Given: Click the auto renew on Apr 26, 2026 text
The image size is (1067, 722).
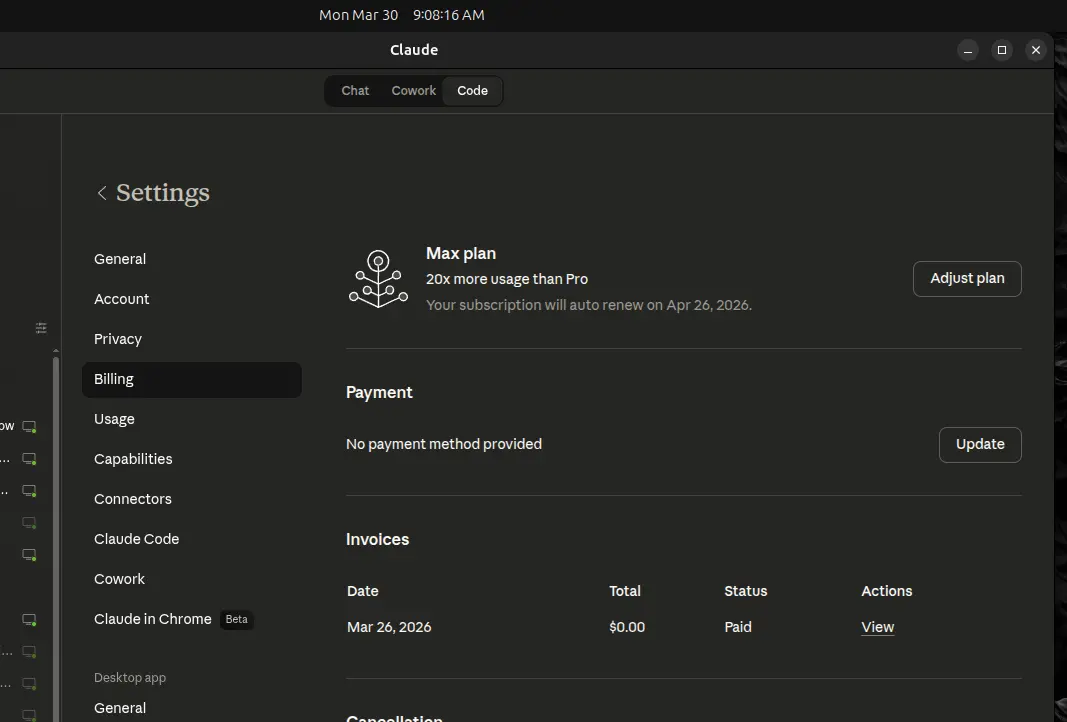Looking at the screenshot, I should click(589, 306).
